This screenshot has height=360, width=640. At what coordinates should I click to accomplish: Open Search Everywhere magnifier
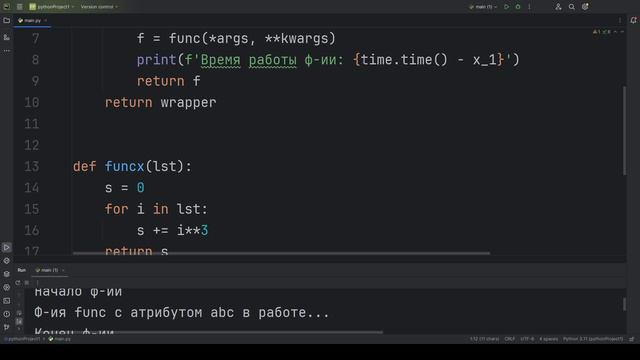[572, 7]
